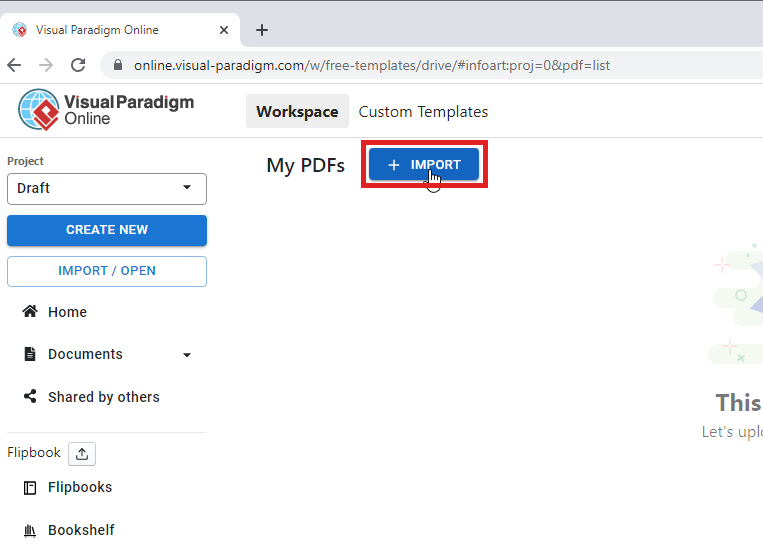This screenshot has width=763, height=556.
Task: Open a new browser tab with plus
Action: [262, 30]
